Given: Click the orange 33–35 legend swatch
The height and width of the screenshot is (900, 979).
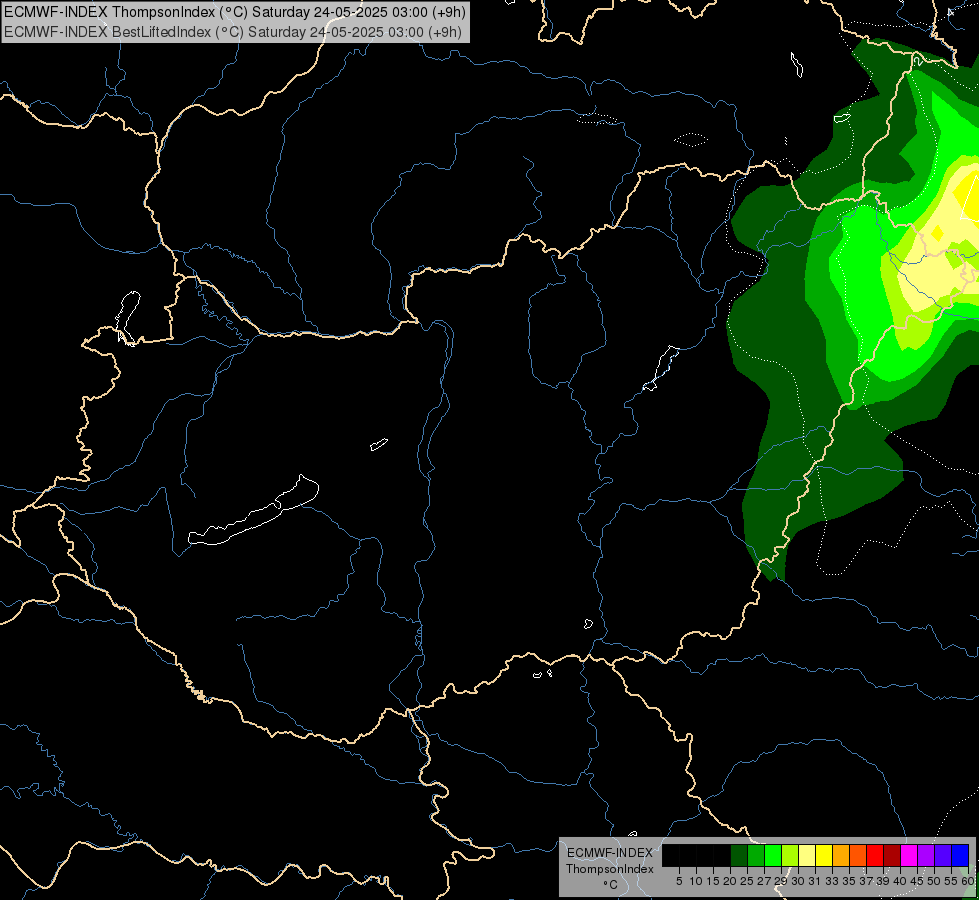Looking at the screenshot, I should coord(841,856).
